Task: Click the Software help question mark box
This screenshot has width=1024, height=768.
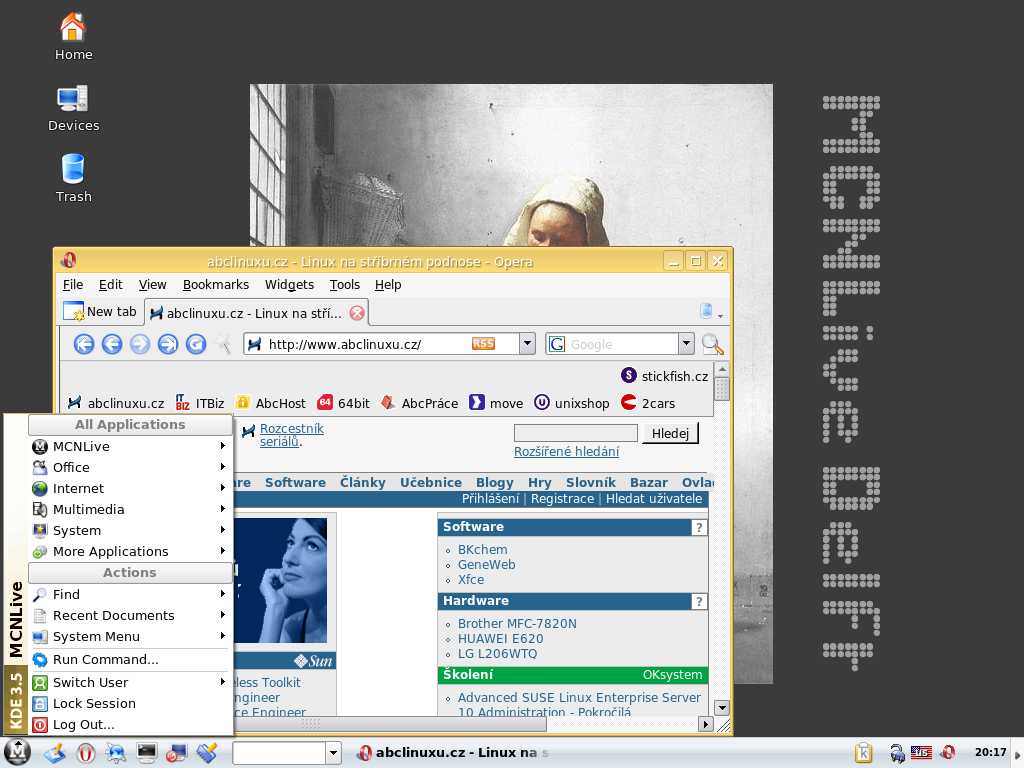Action: pyautogui.click(x=699, y=528)
